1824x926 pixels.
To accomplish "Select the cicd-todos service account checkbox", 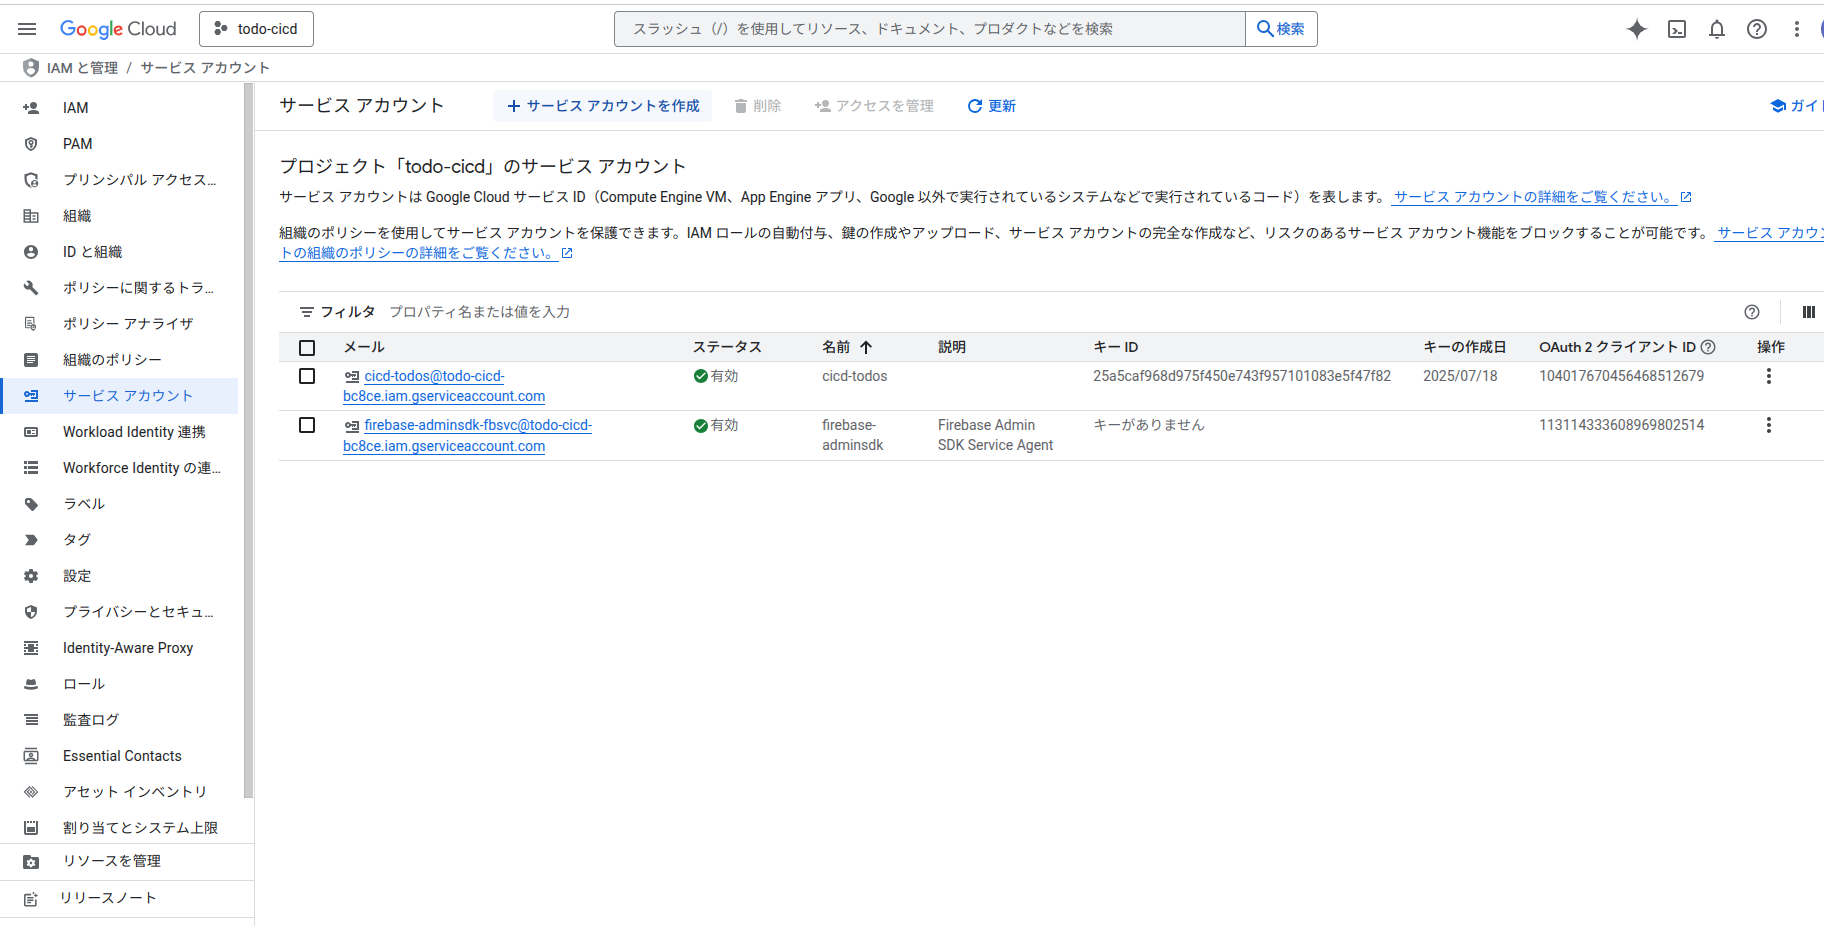I will click(x=307, y=376).
